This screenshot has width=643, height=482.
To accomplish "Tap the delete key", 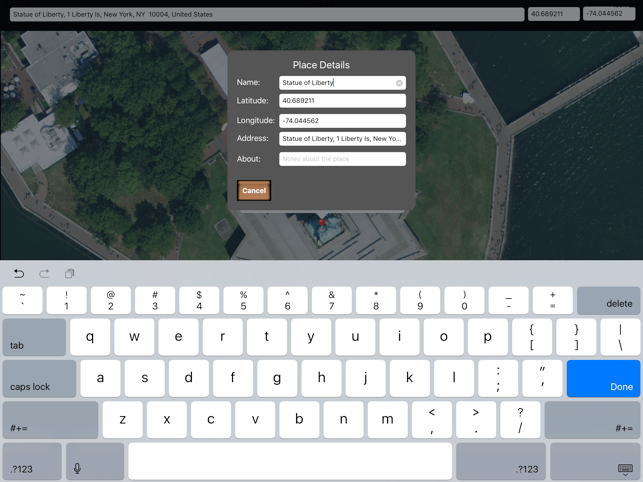I will [609, 300].
